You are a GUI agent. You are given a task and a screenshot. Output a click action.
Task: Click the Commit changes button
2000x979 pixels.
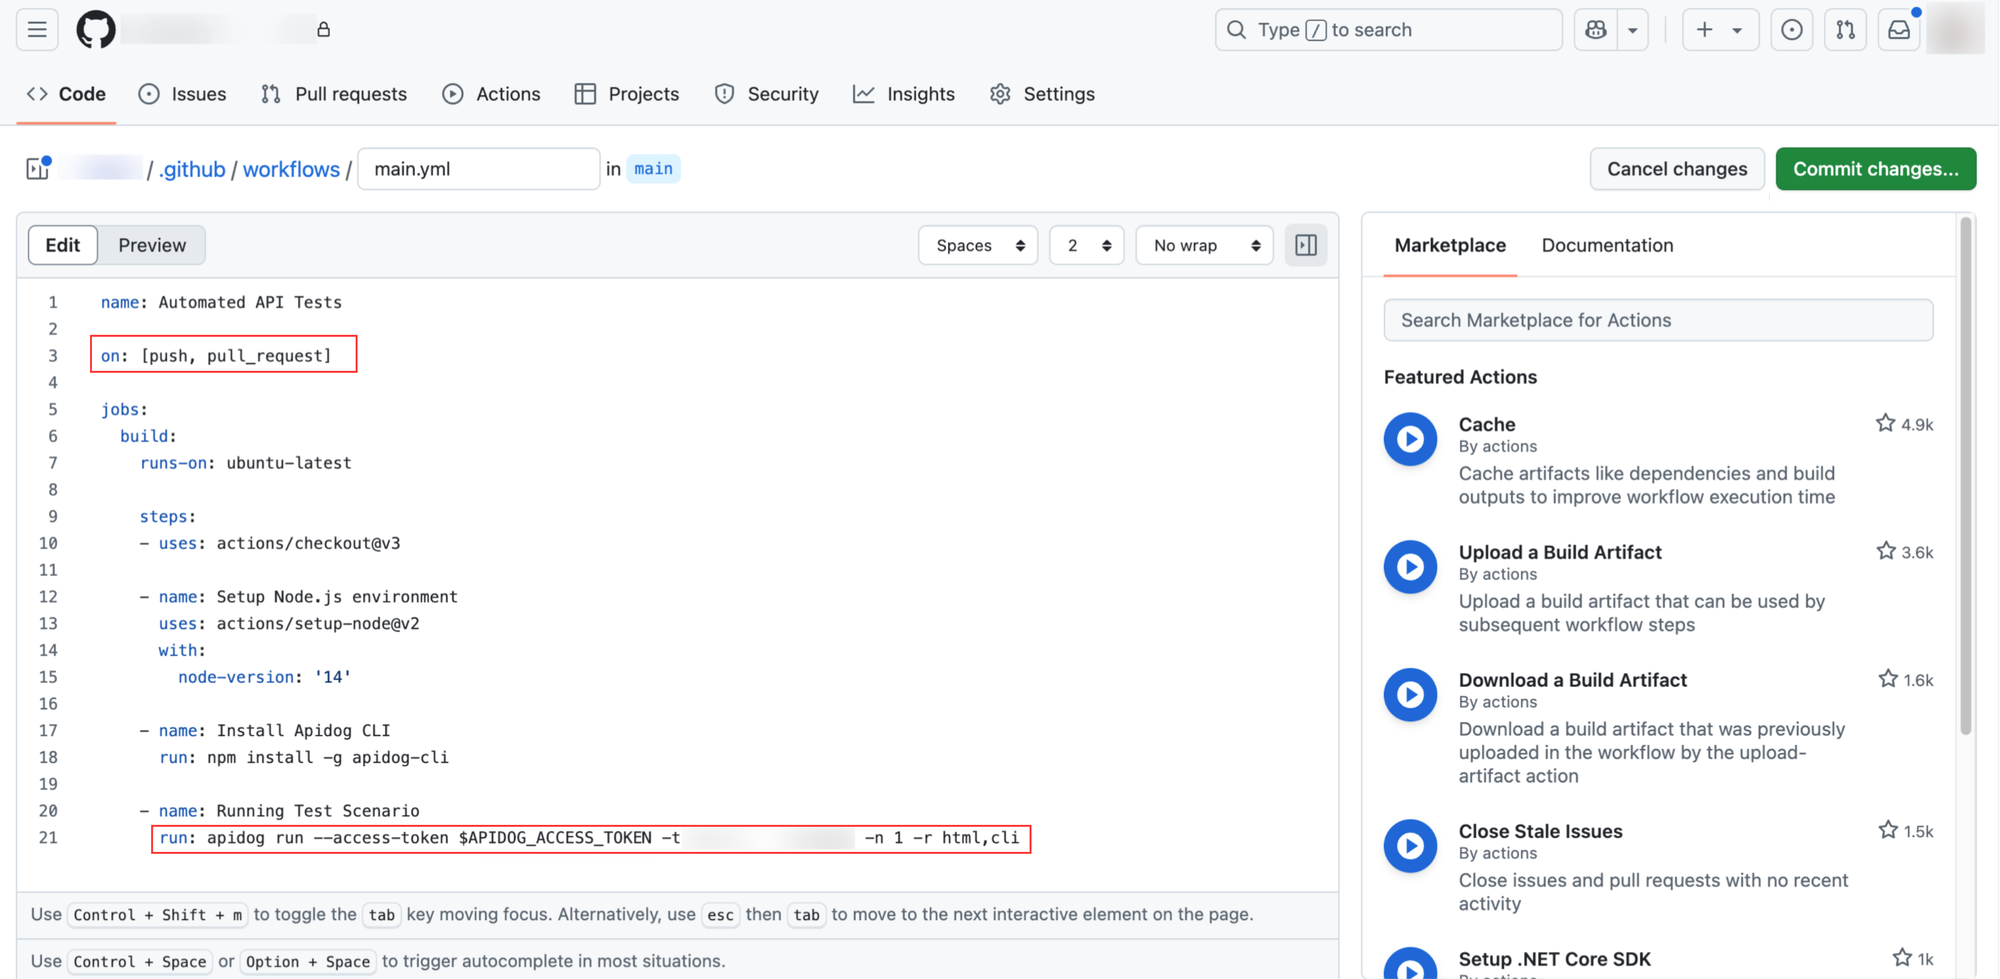(1875, 169)
